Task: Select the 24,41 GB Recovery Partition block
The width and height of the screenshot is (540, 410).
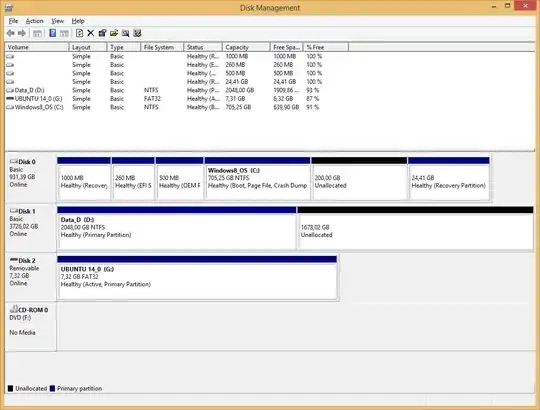Action: (x=449, y=178)
